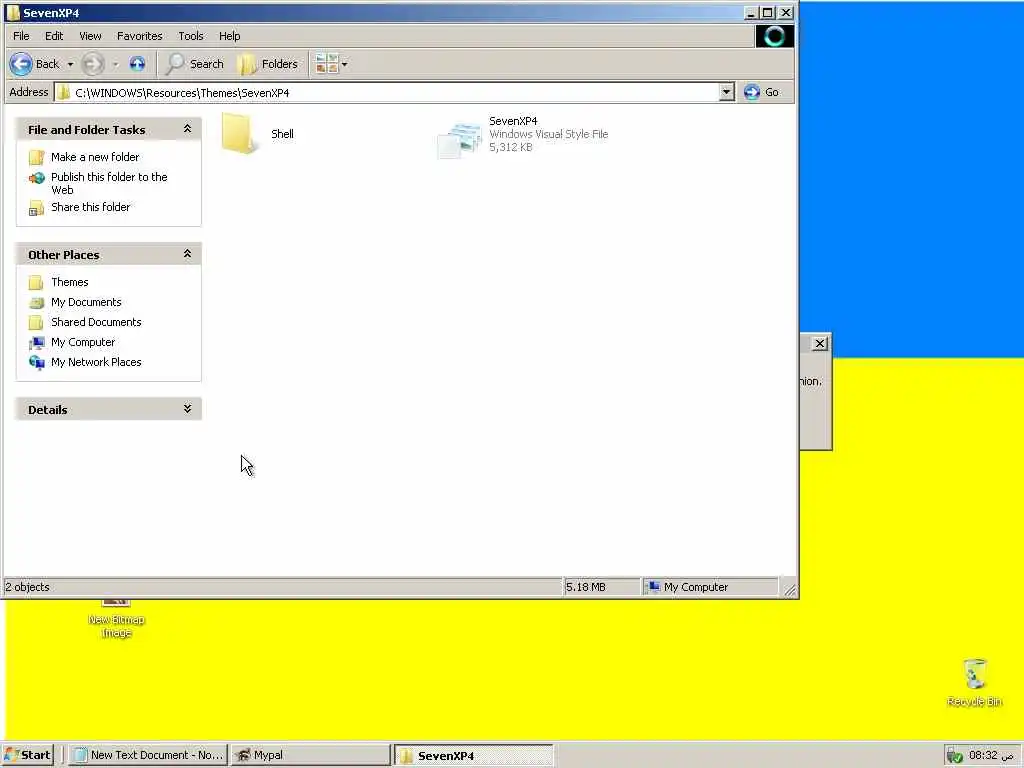The width and height of the screenshot is (1024, 768).
Task: Open Shared Documents link
Action: coord(96,322)
